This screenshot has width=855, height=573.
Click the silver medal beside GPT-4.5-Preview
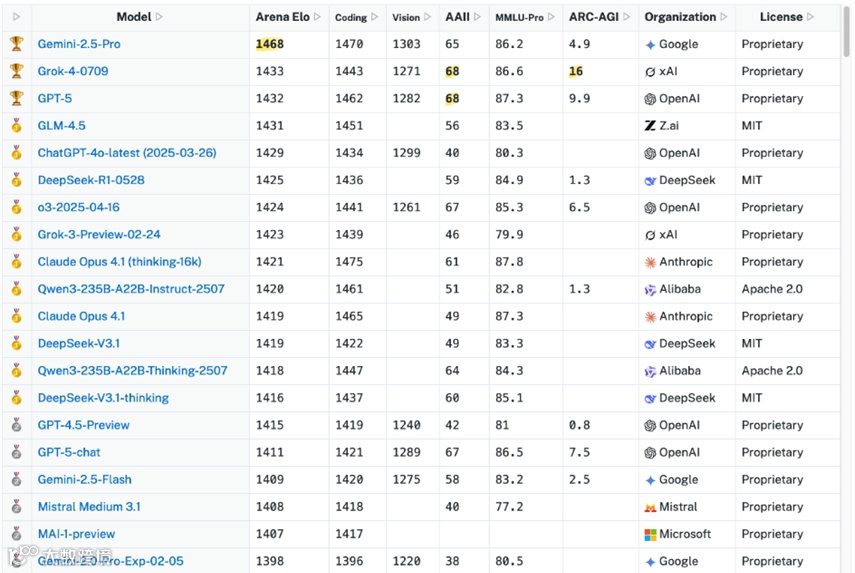17,425
